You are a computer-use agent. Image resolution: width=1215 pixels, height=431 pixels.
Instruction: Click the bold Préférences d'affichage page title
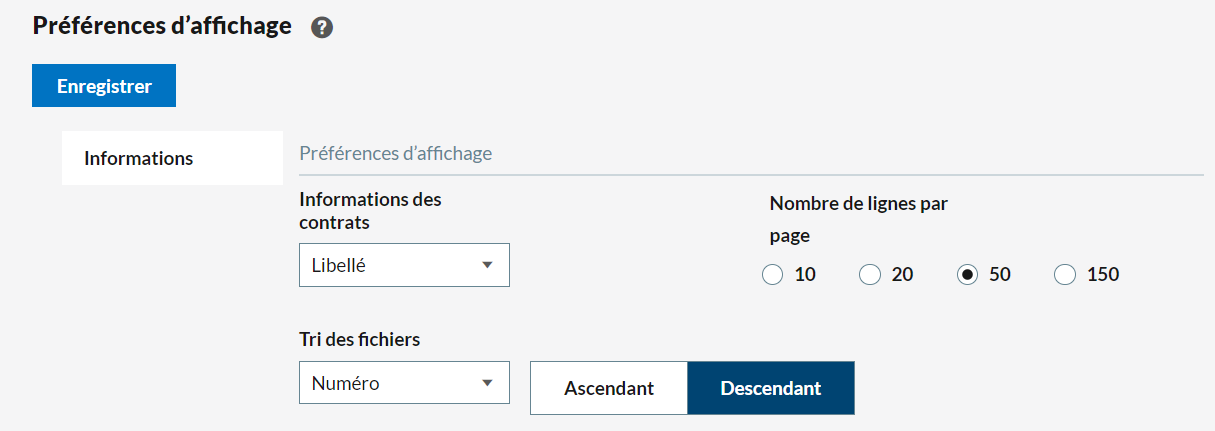(162, 26)
